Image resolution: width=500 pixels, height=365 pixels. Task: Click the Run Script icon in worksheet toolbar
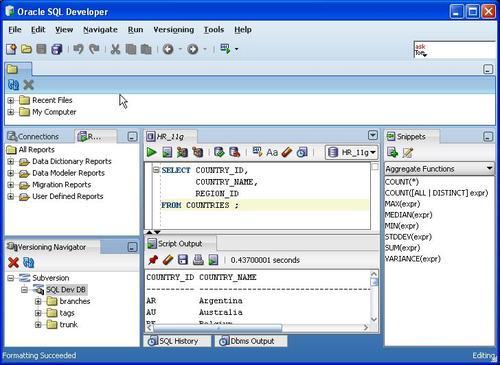click(167, 153)
